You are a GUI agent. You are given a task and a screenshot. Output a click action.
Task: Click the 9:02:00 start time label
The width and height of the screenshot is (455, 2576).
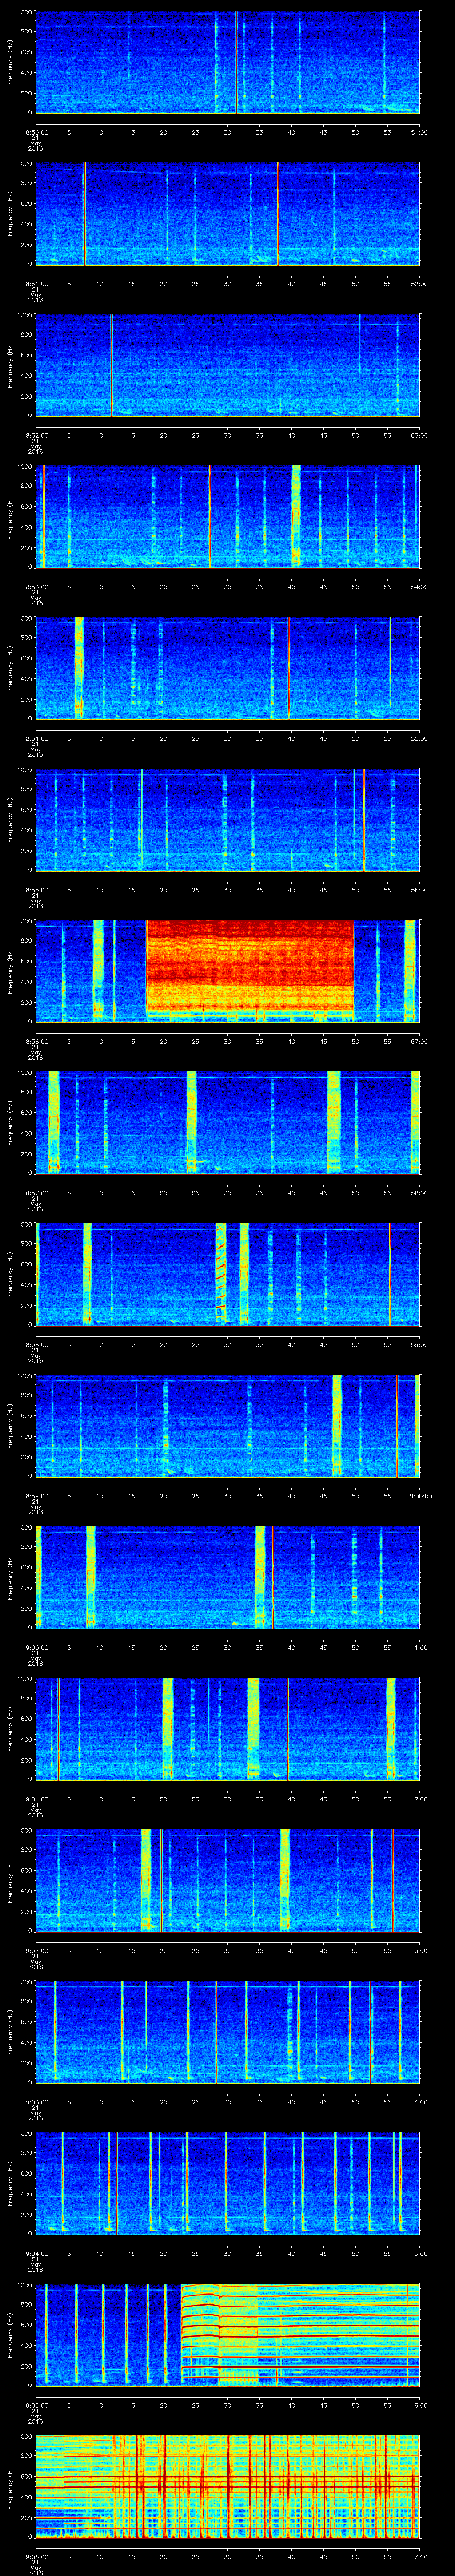click(x=37, y=1950)
